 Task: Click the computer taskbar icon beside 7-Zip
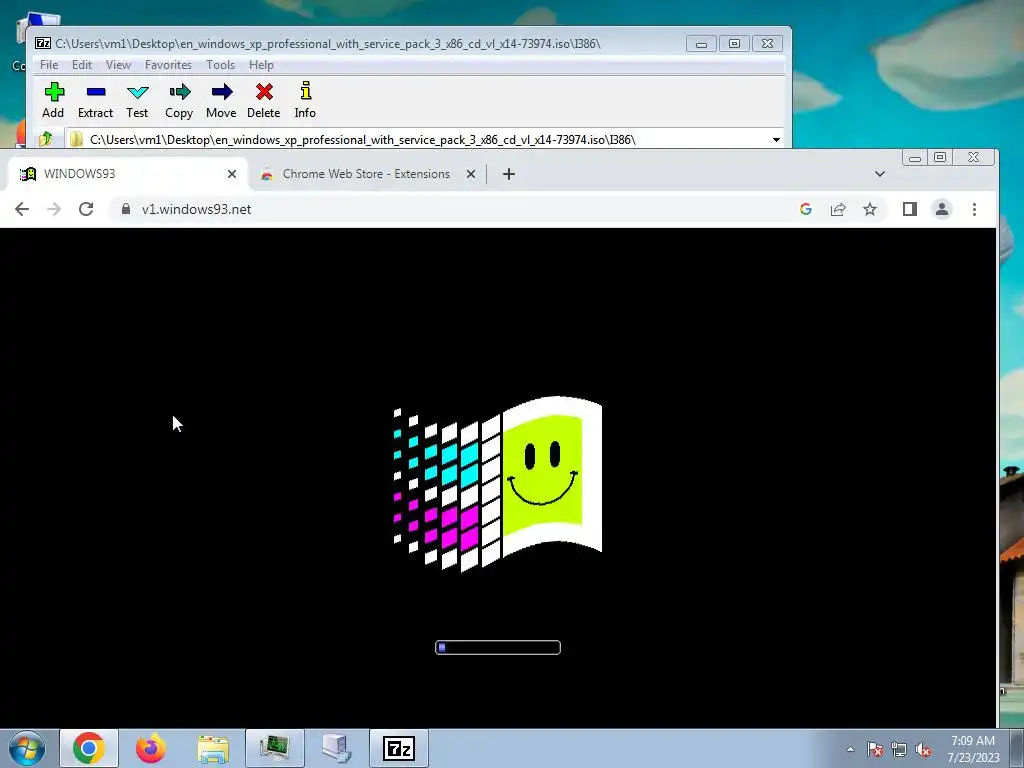[x=337, y=748]
